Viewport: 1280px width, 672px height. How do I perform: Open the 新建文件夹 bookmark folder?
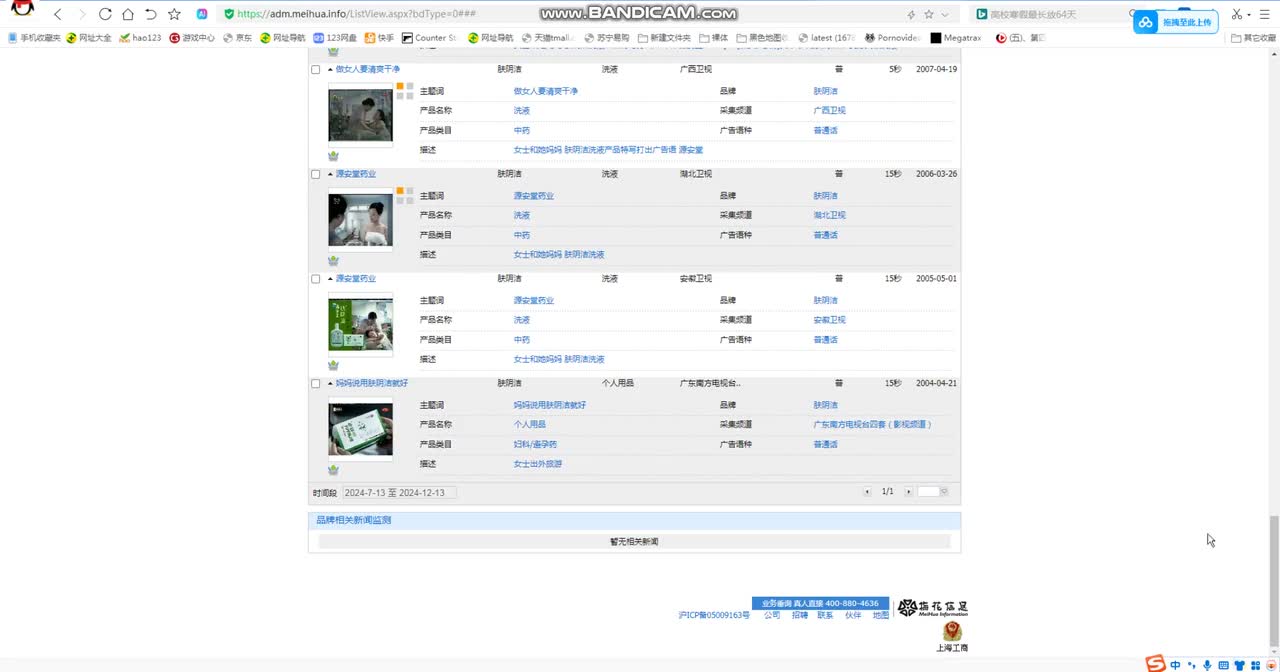click(x=664, y=38)
